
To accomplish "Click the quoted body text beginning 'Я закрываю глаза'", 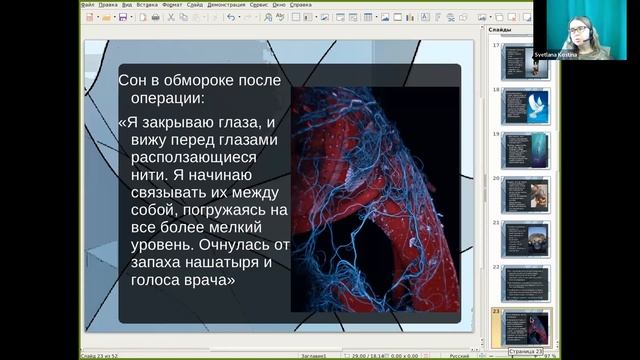I will (204, 201).
